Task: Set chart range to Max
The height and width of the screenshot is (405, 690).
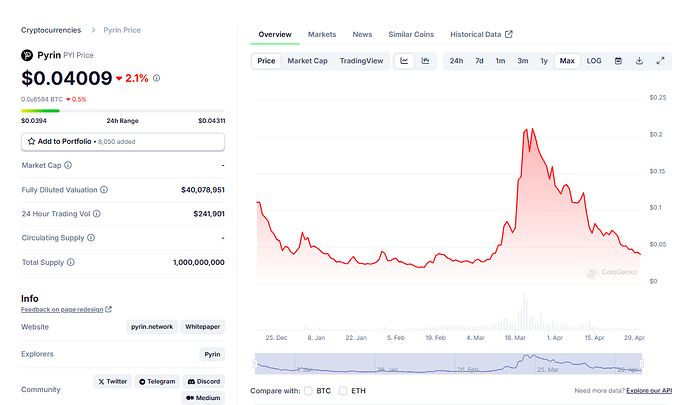Action: 567,61
